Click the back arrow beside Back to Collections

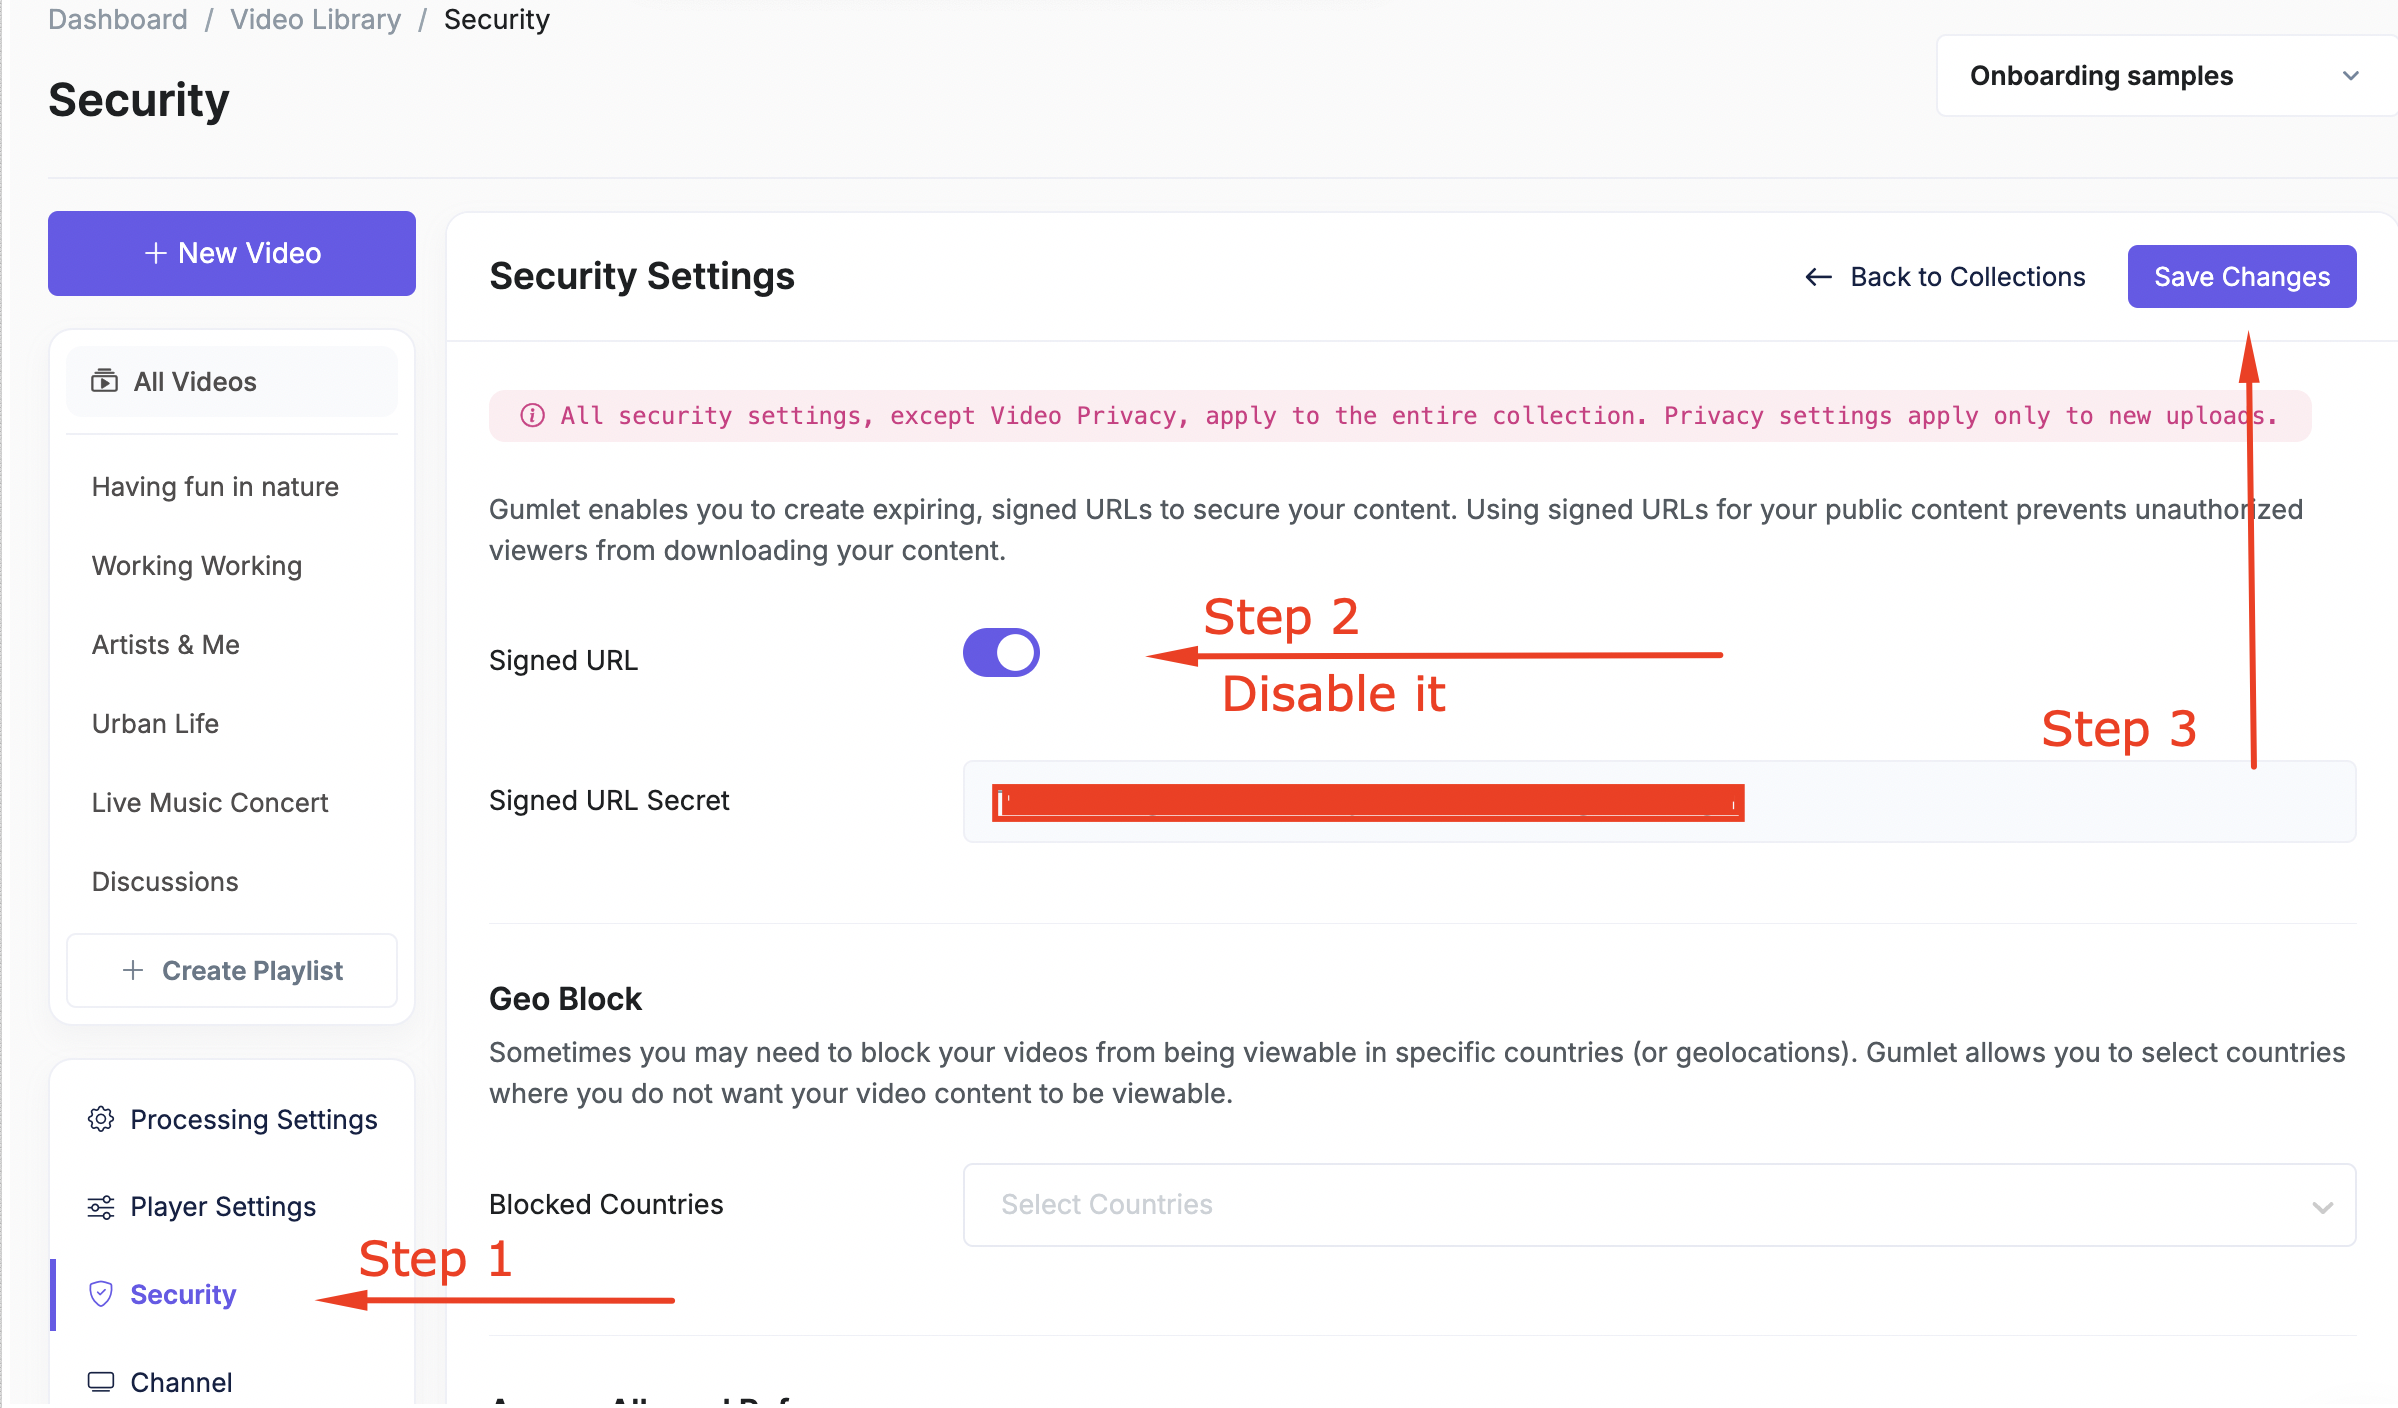coord(1818,277)
